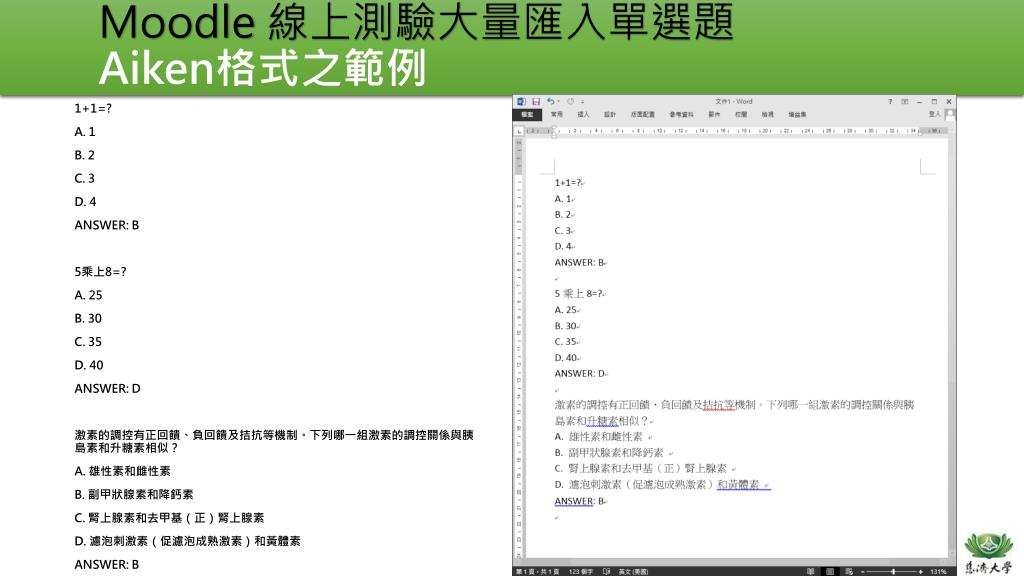Screen dimensions: 1024x576
Task: Click the vertical ruler of the Word window
Action: point(519,346)
